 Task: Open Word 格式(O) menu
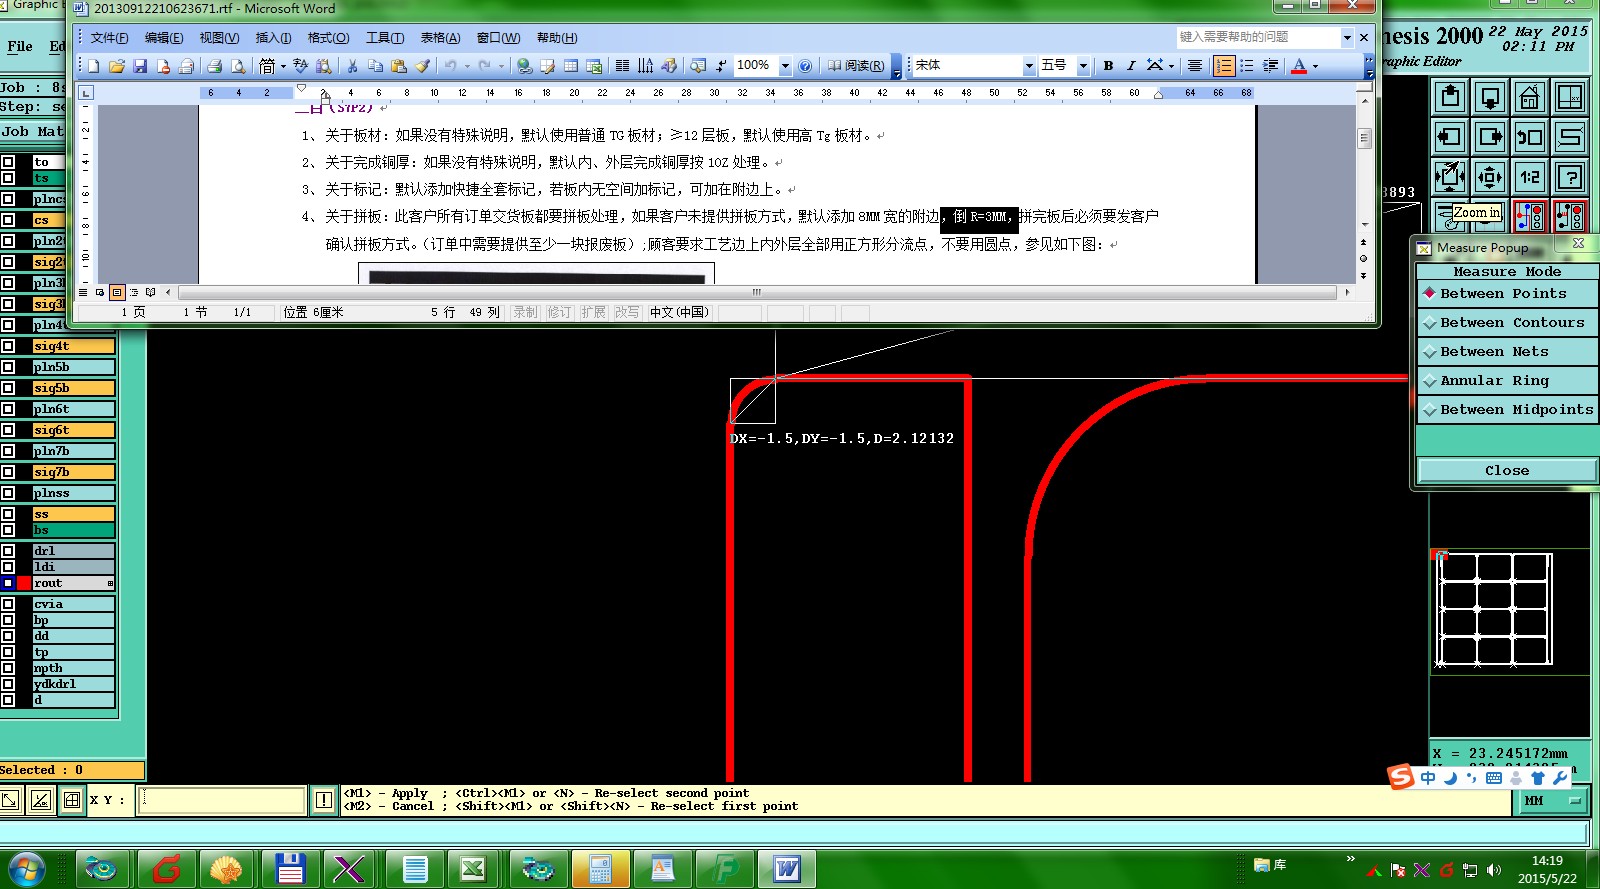[328, 38]
